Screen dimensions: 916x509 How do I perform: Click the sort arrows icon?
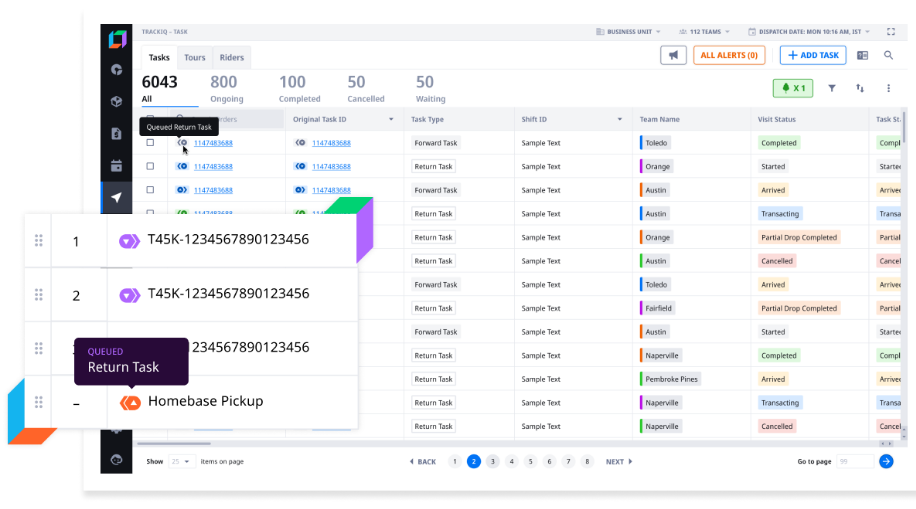pyautogui.click(x=860, y=88)
